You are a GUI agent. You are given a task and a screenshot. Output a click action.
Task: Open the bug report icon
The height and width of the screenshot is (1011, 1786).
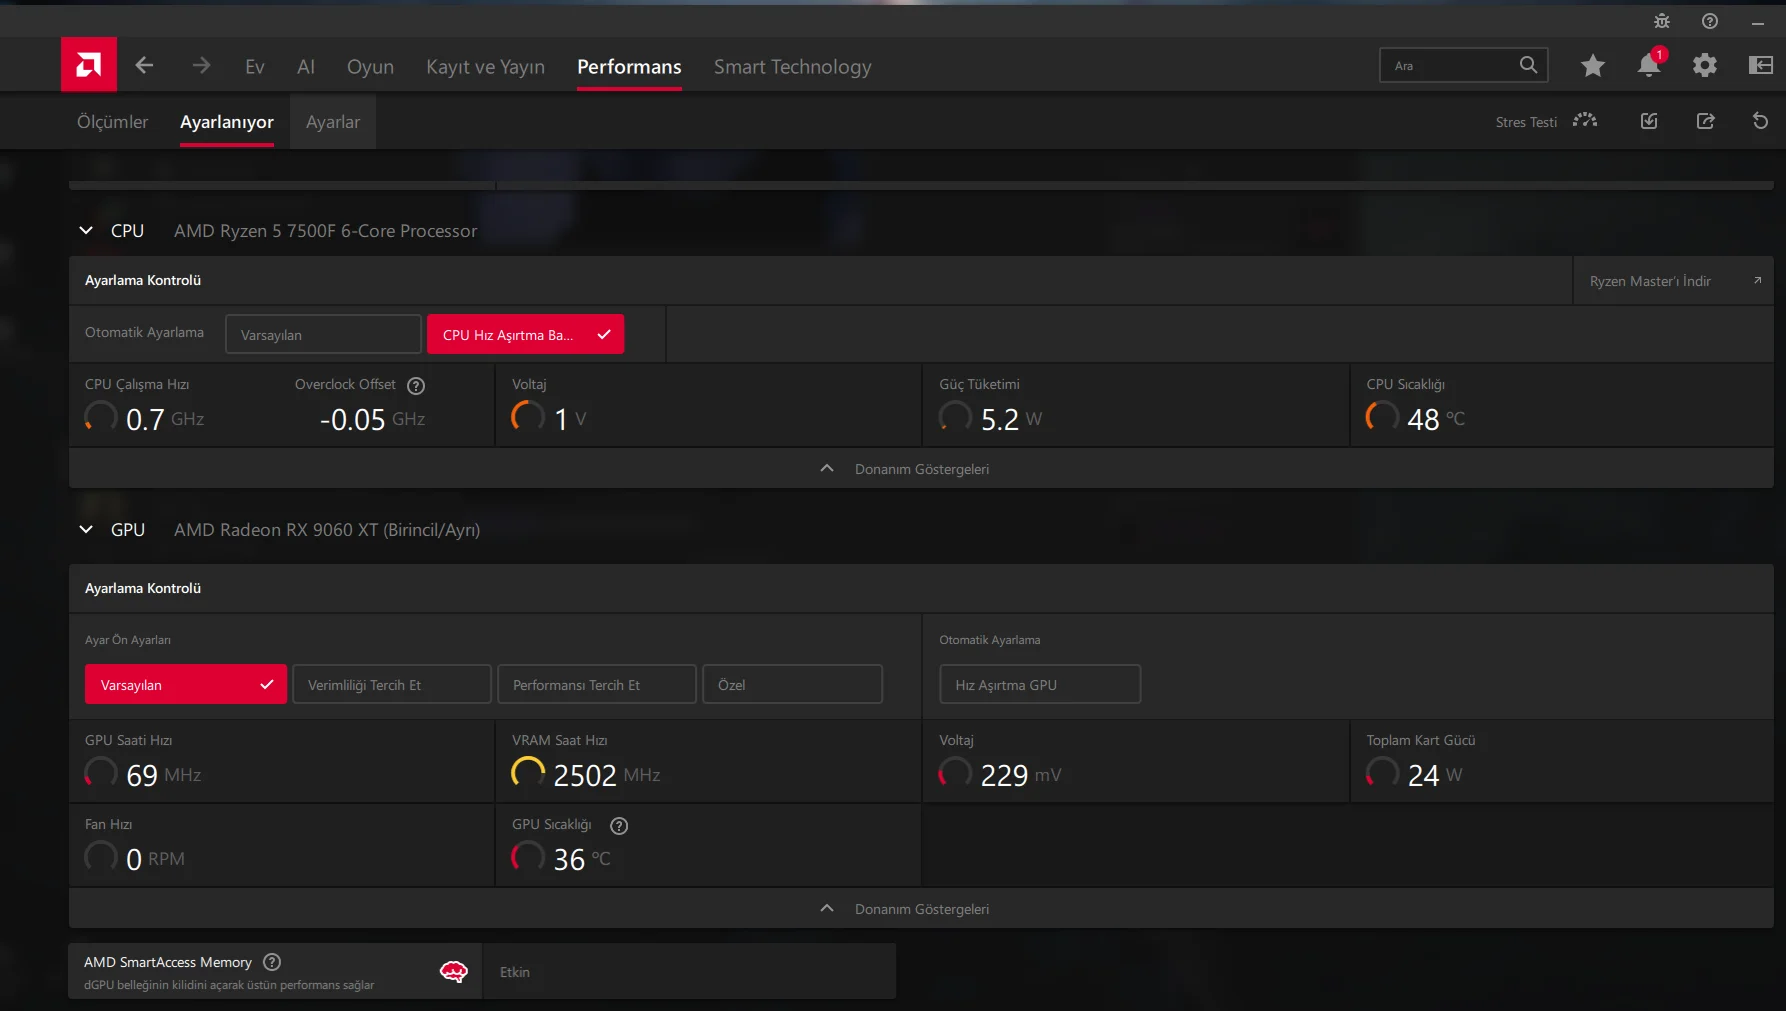[1662, 21]
